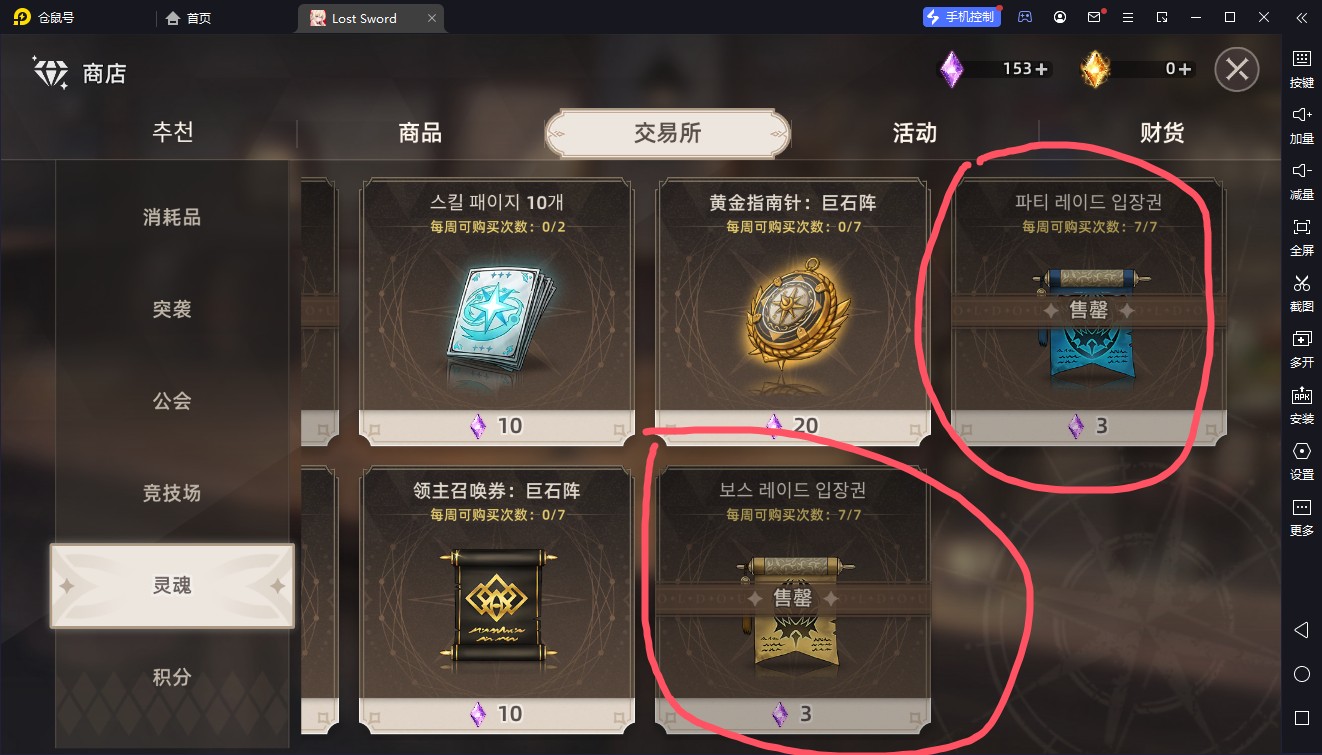Image resolution: width=1322 pixels, height=755 pixels.
Task: Switch to the 商品 shop tab
Action: [420, 133]
